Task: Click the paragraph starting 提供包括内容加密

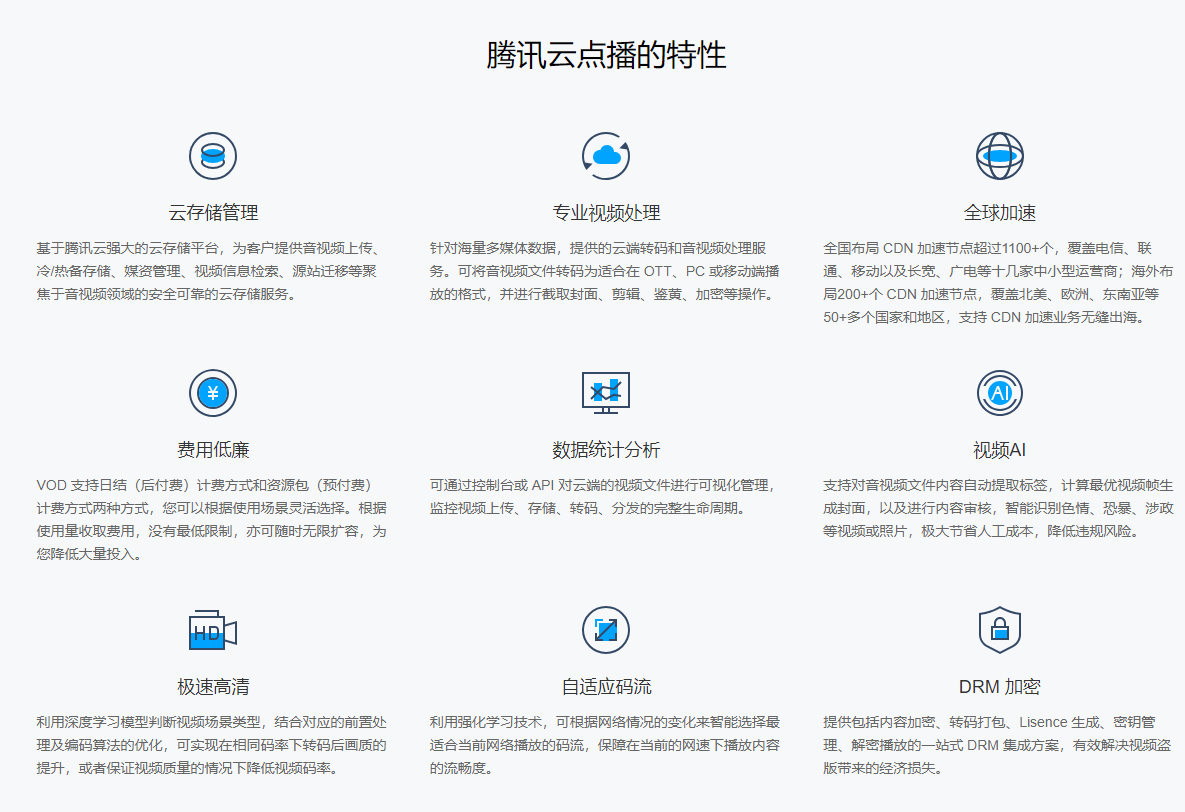Action: pos(998,745)
